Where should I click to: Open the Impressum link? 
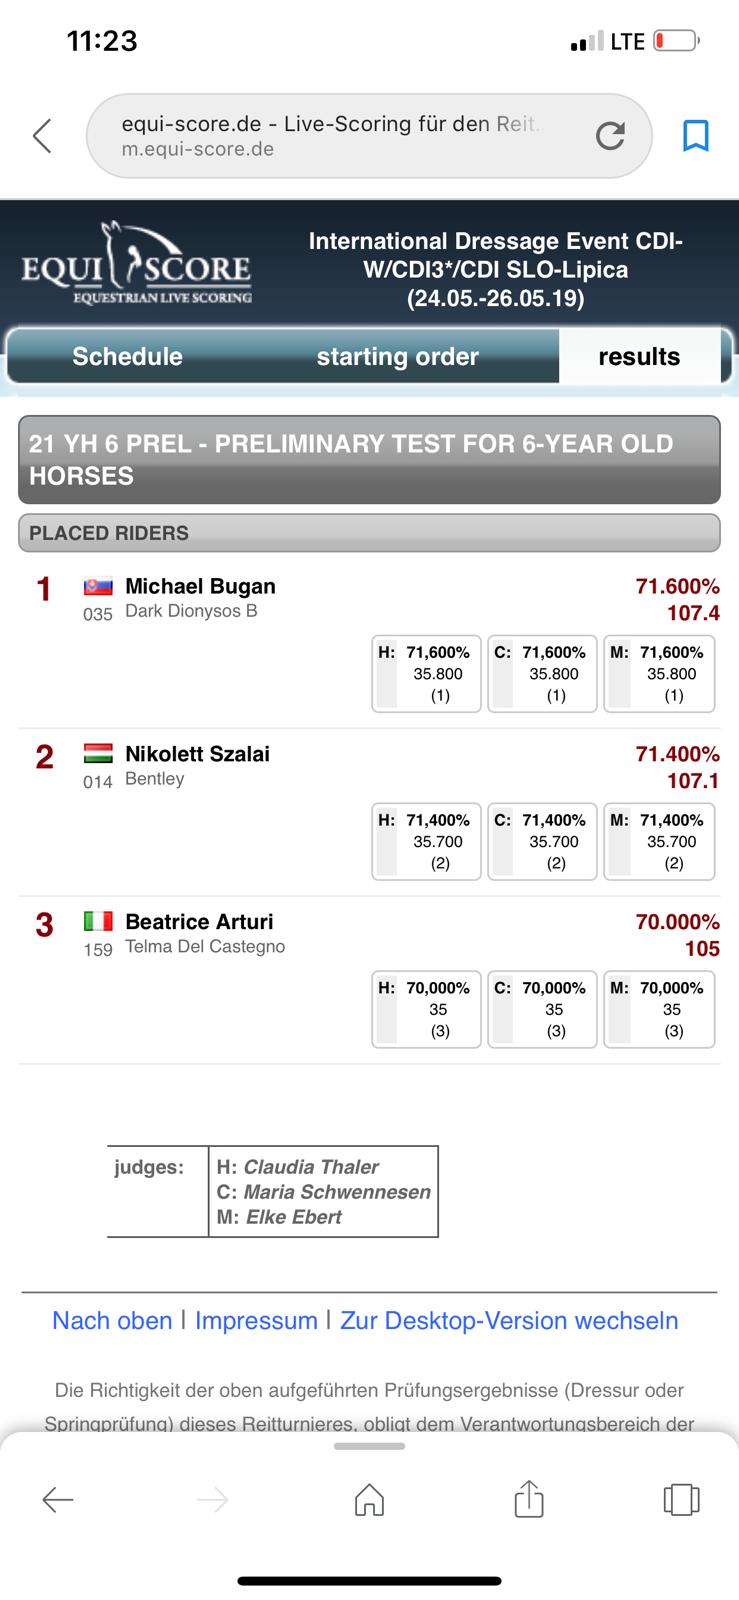[x=256, y=1321]
